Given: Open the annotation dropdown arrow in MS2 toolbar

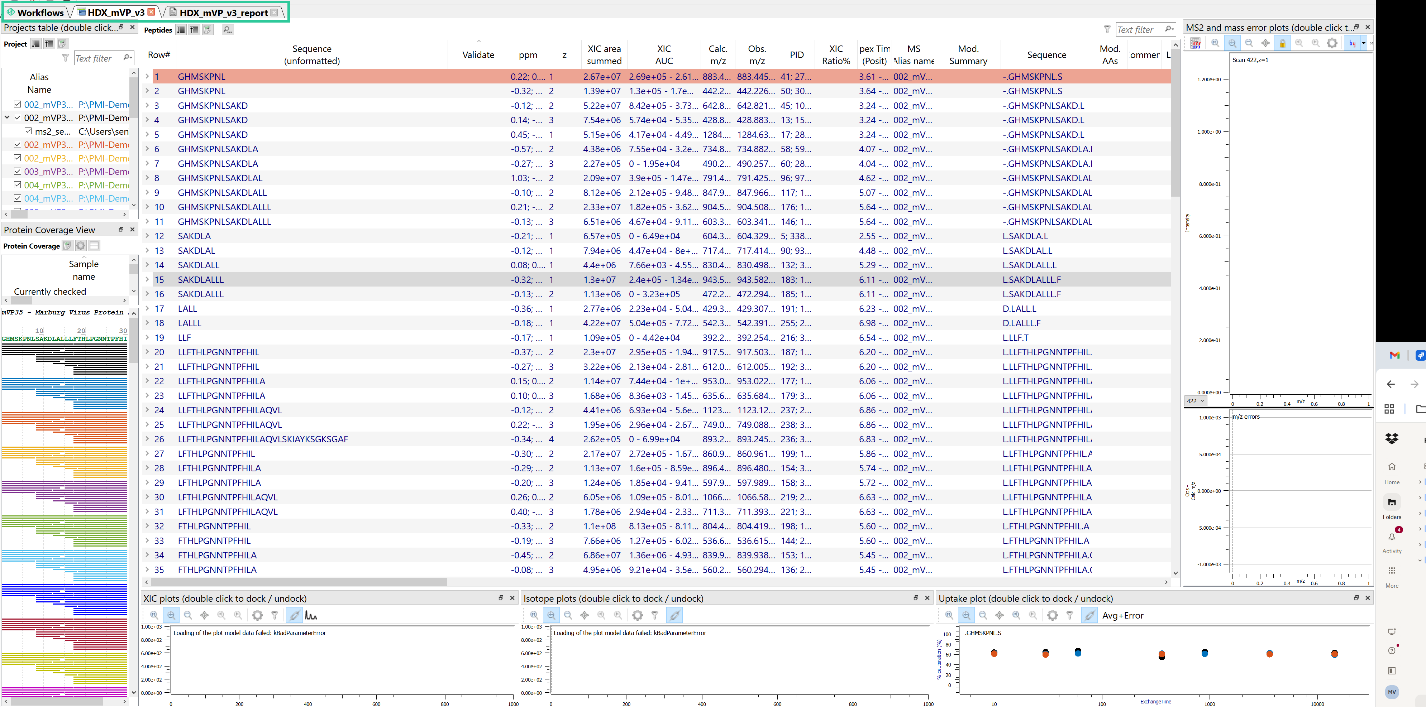Looking at the screenshot, I should click(1364, 43).
